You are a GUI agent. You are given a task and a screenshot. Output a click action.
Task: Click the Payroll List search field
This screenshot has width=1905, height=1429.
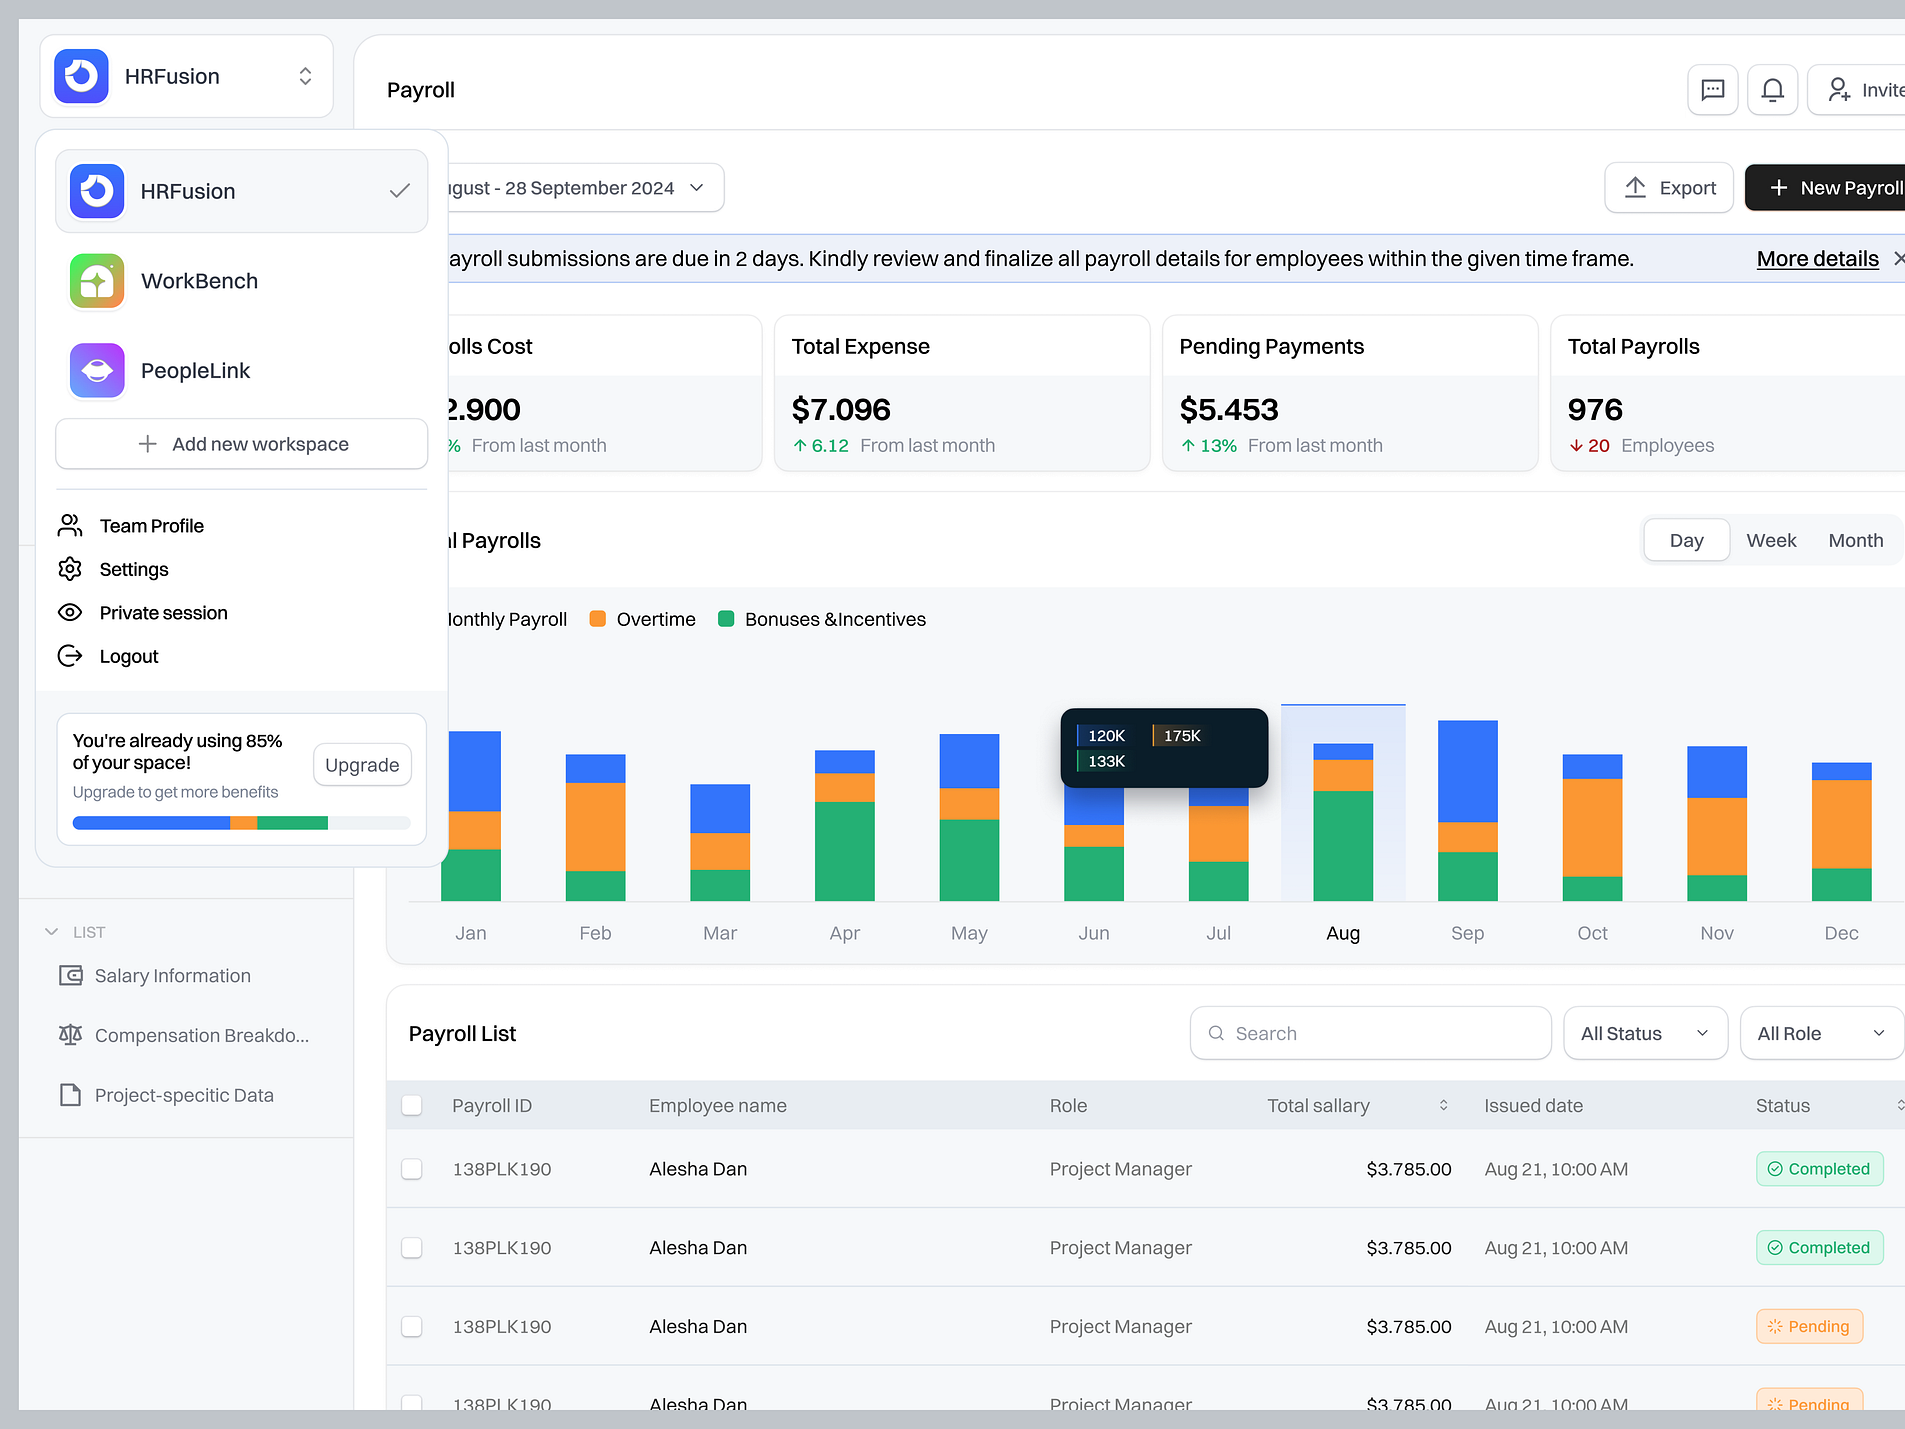tap(1370, 1033)
